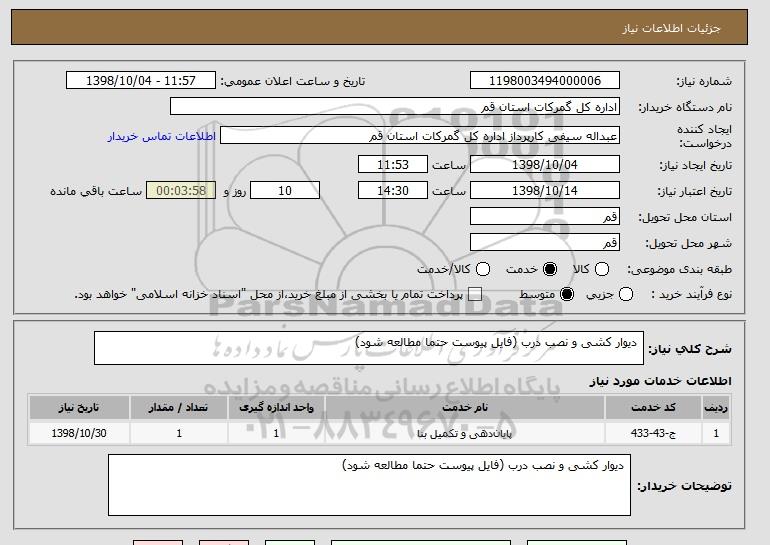Click the جزئیات اطلاعات نیاز header title
The width and height of the screenshot is (770, 545).
671,28
